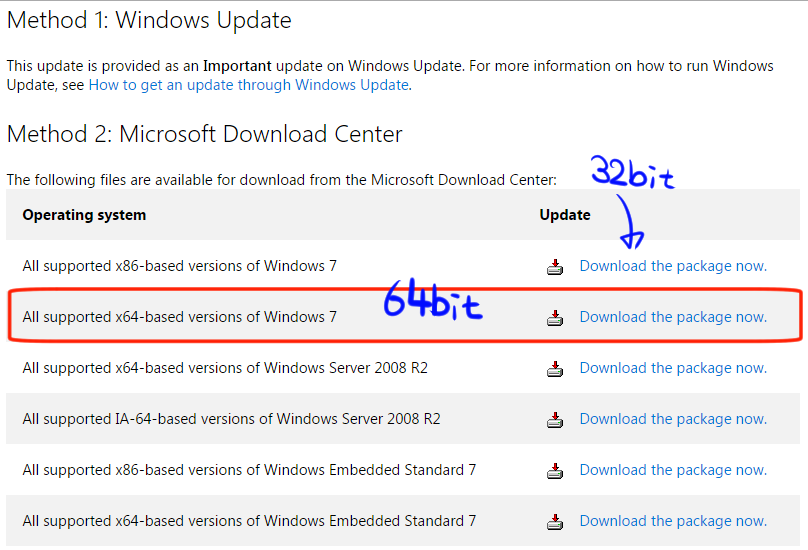Click the x64-based versions of Windows 7 row text
Viewport: 808px width, 550px height.
179,317
